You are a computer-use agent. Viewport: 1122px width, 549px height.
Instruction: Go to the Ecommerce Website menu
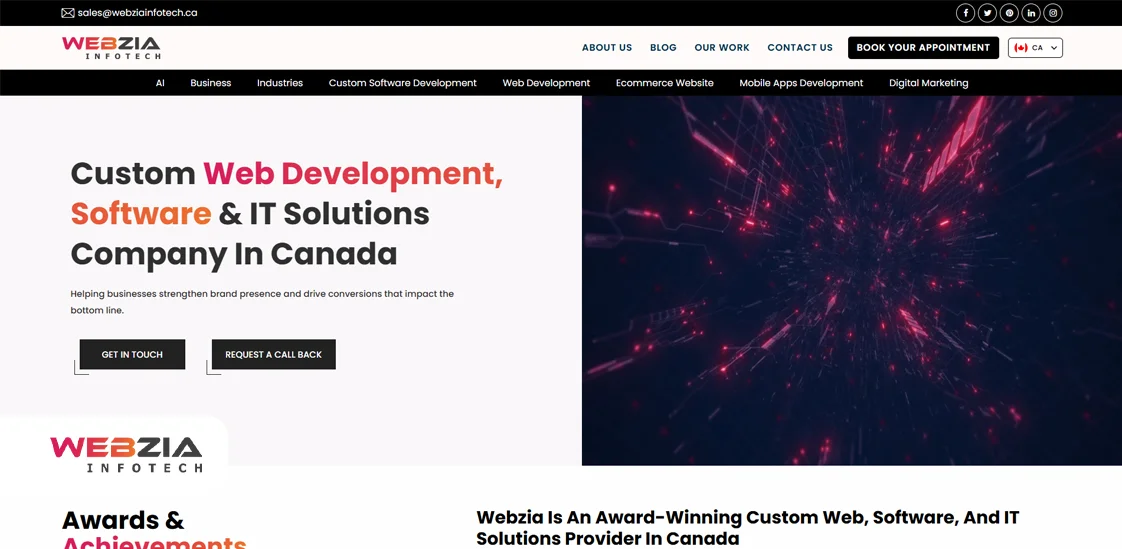coord(664,83)
